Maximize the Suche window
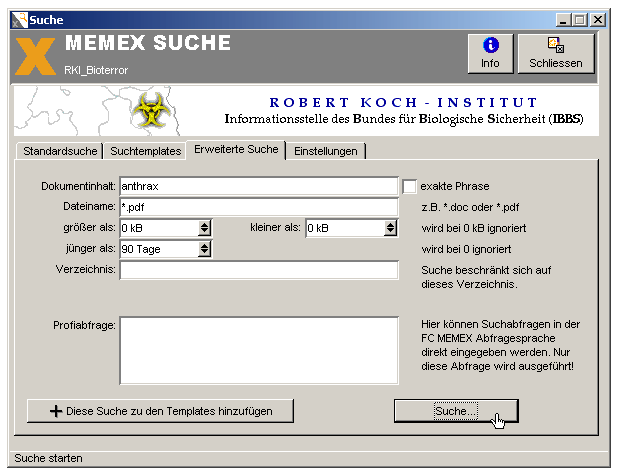622x475 pixels. point(580,20)
